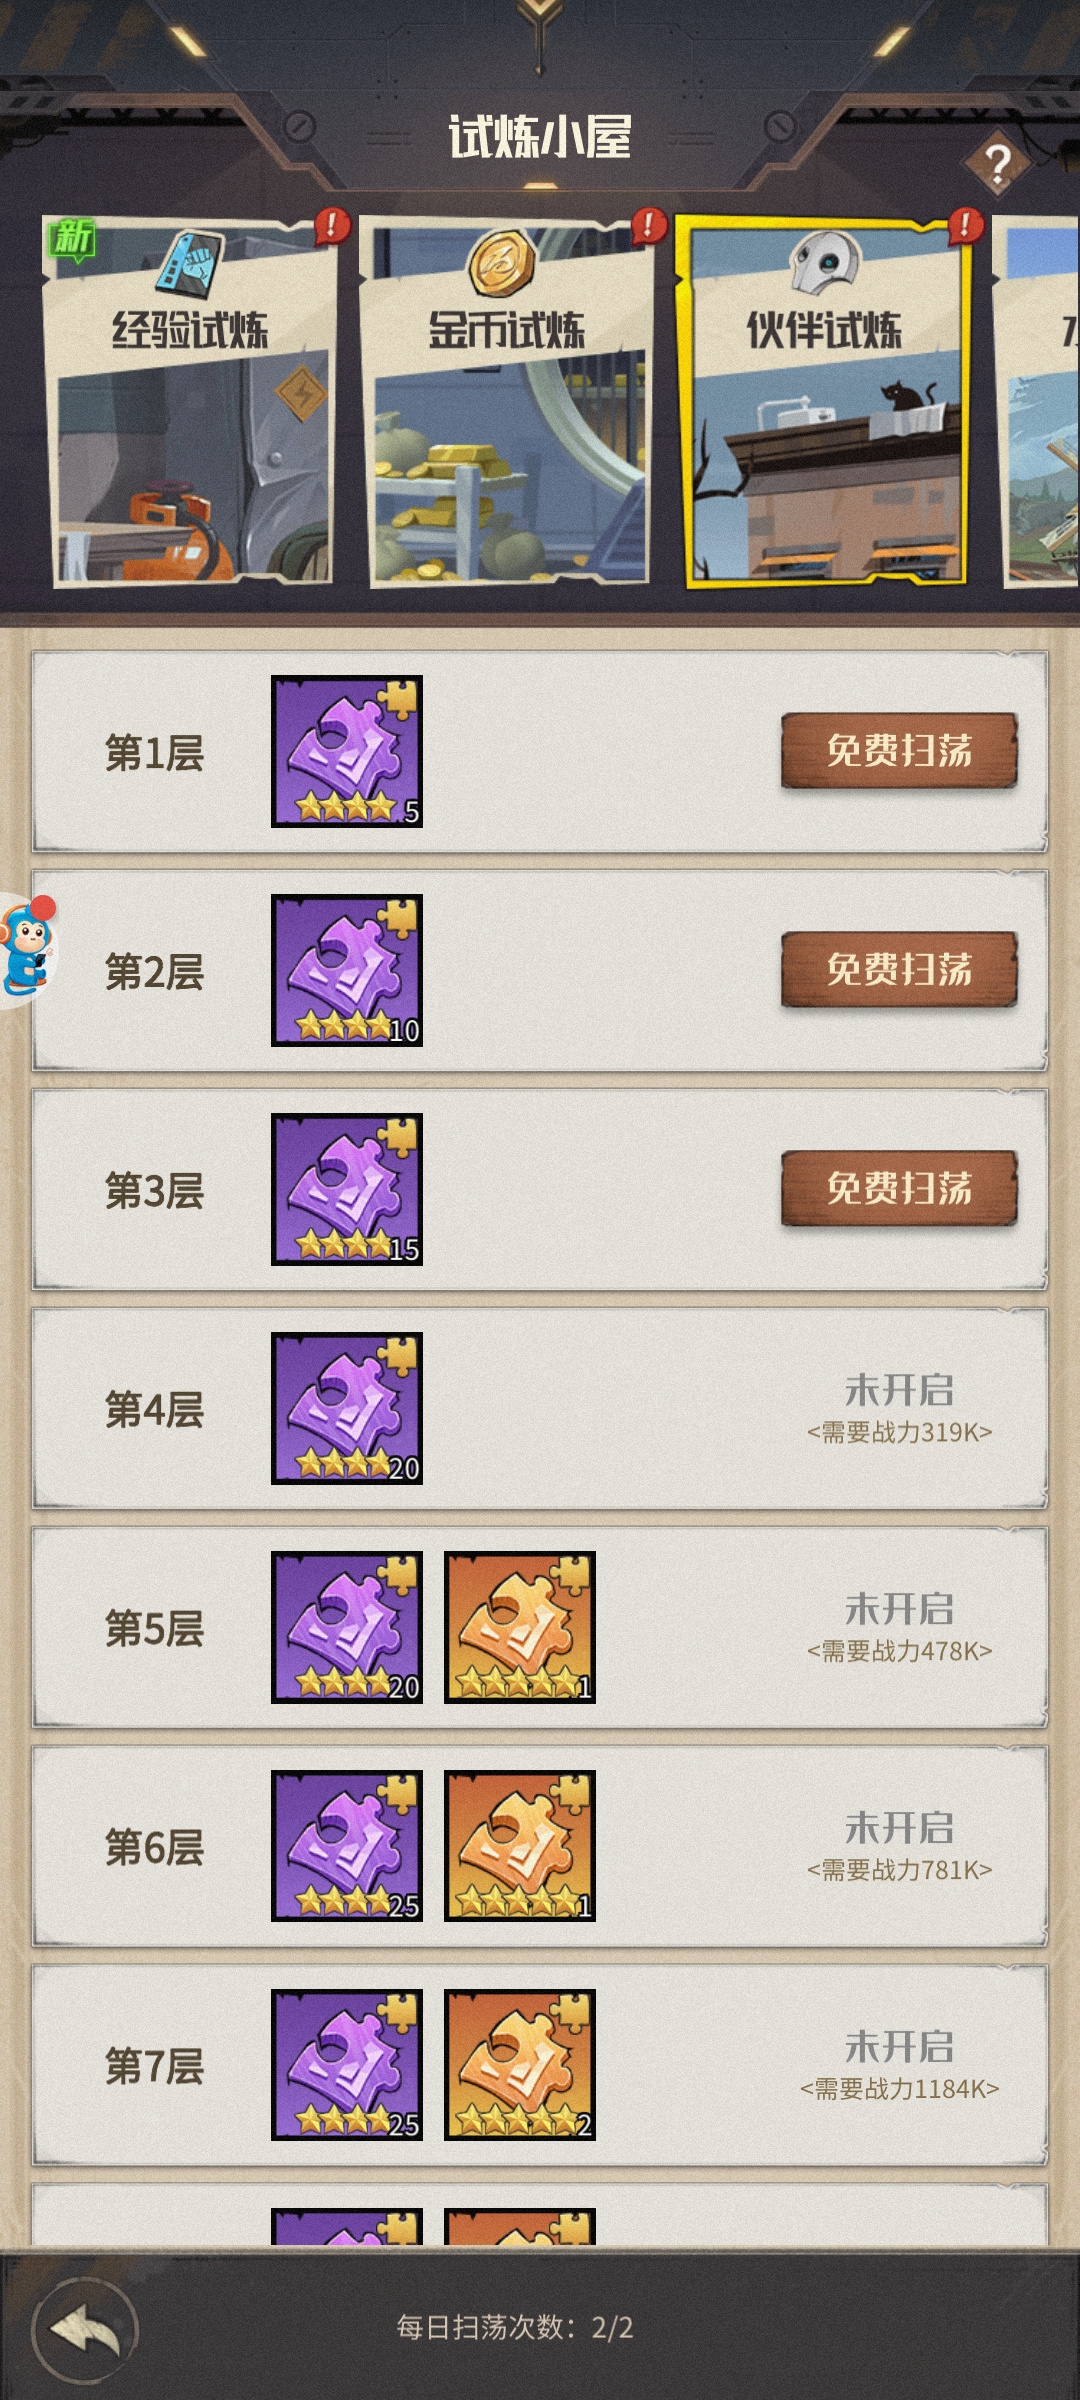1080x2400 pixels.
Task: Tap the blue monkey mascot icon
Action: click(x=28, y=949)
